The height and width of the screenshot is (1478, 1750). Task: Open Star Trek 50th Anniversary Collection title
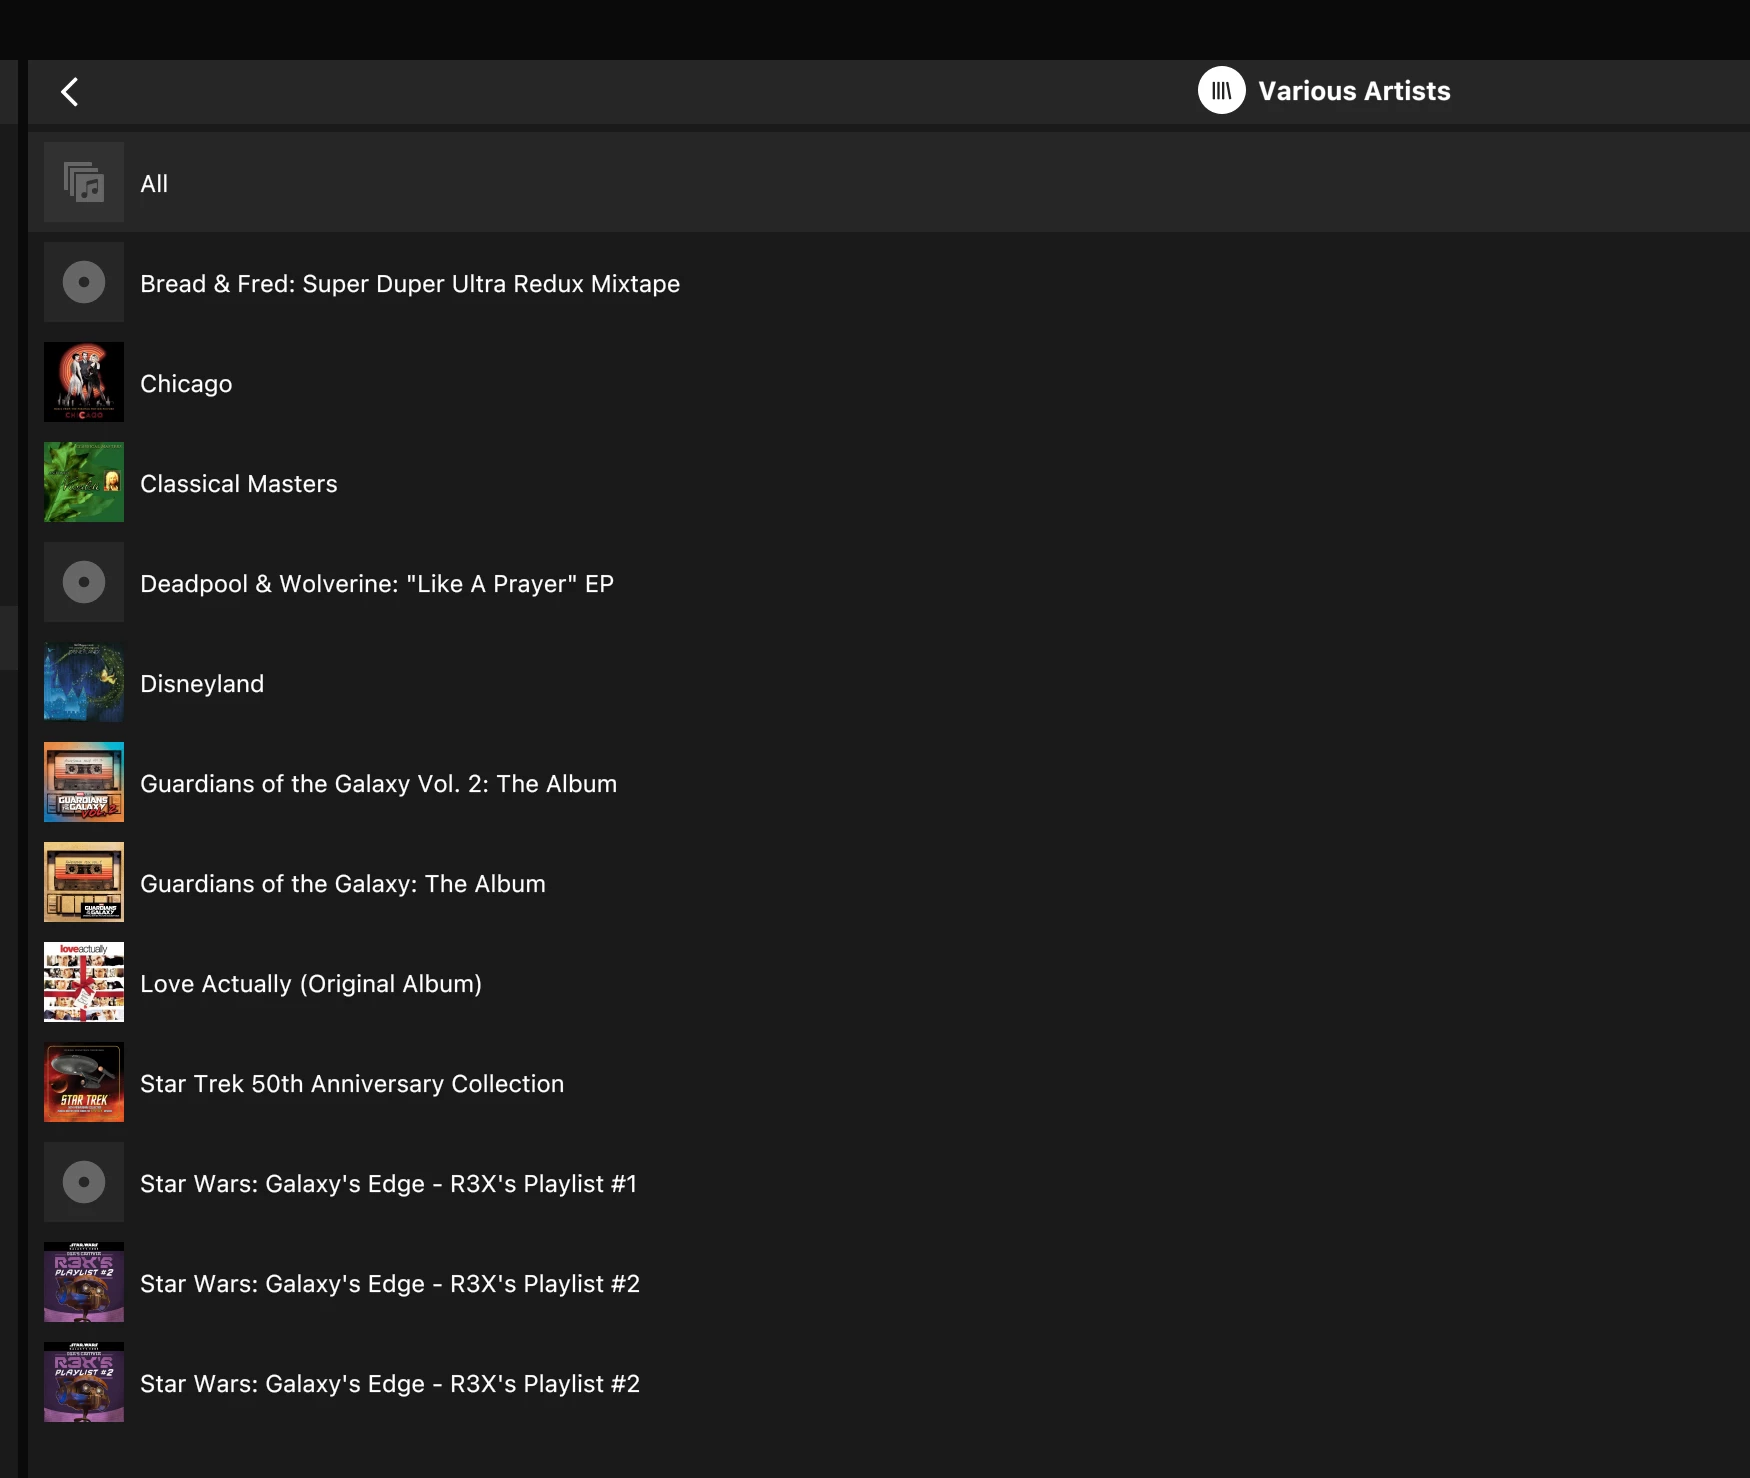point(352,1084)
